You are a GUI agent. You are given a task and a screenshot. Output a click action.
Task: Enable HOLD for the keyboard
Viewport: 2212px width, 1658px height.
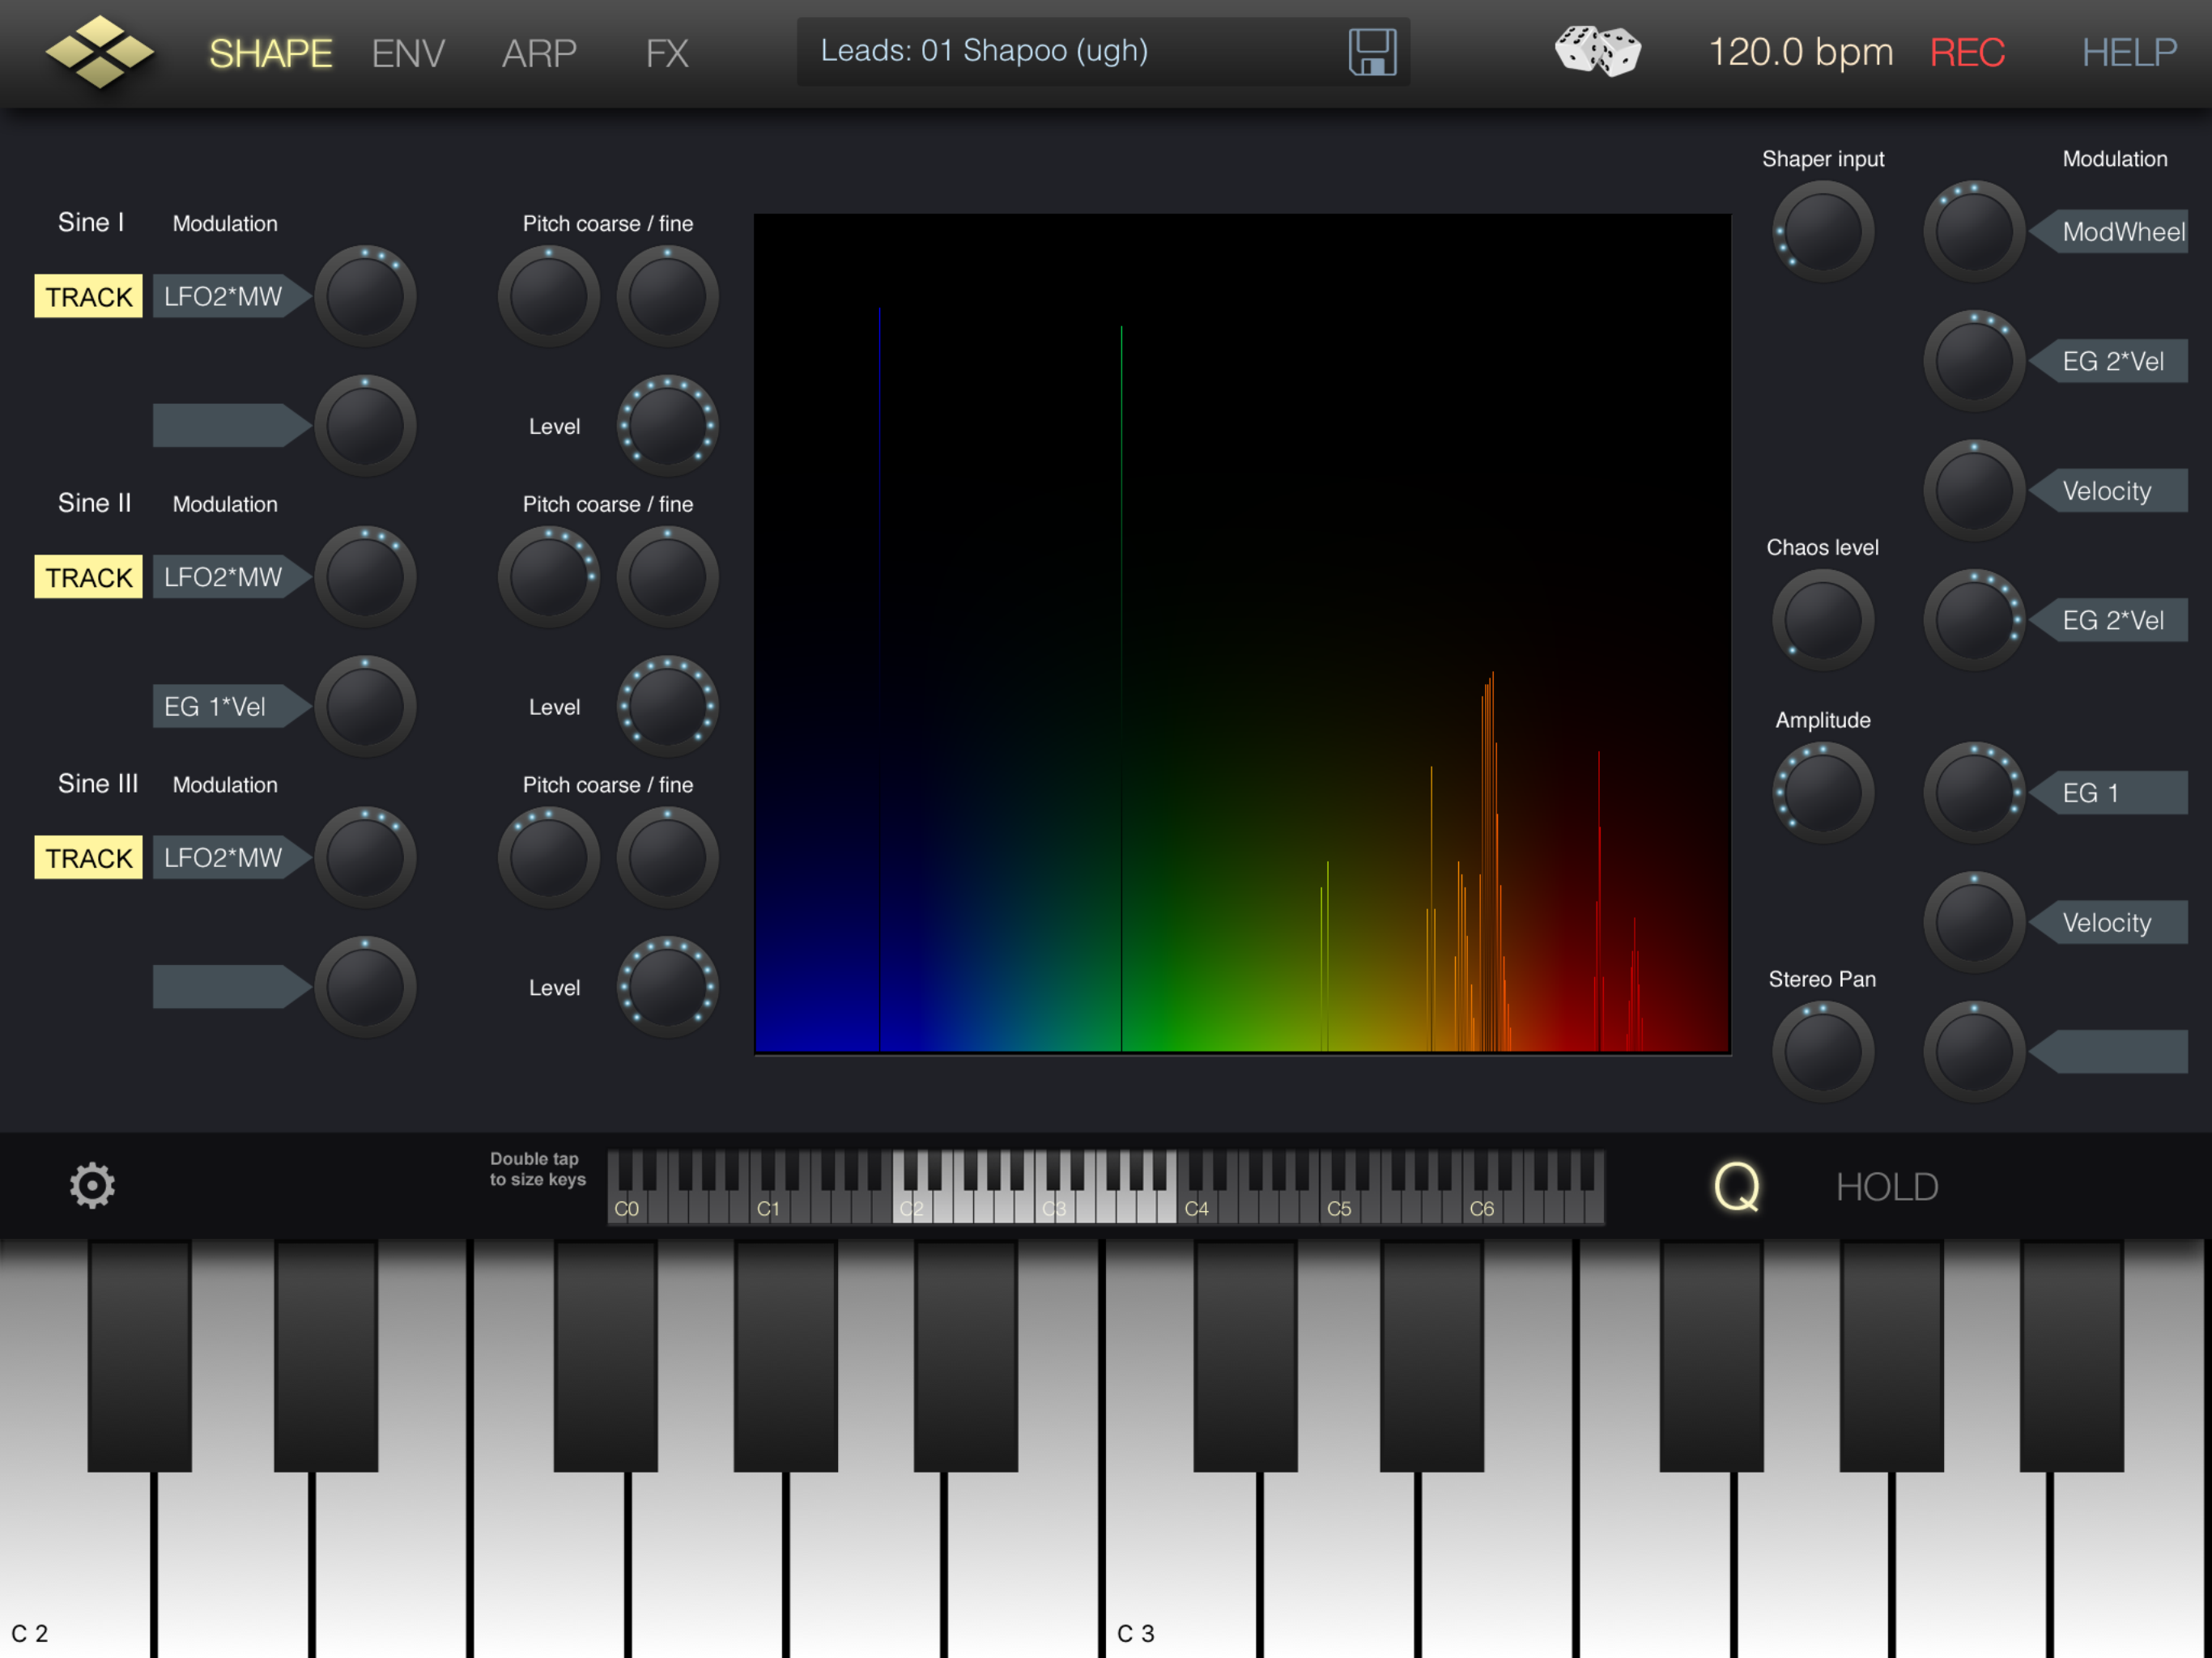click(1887, 1187)
